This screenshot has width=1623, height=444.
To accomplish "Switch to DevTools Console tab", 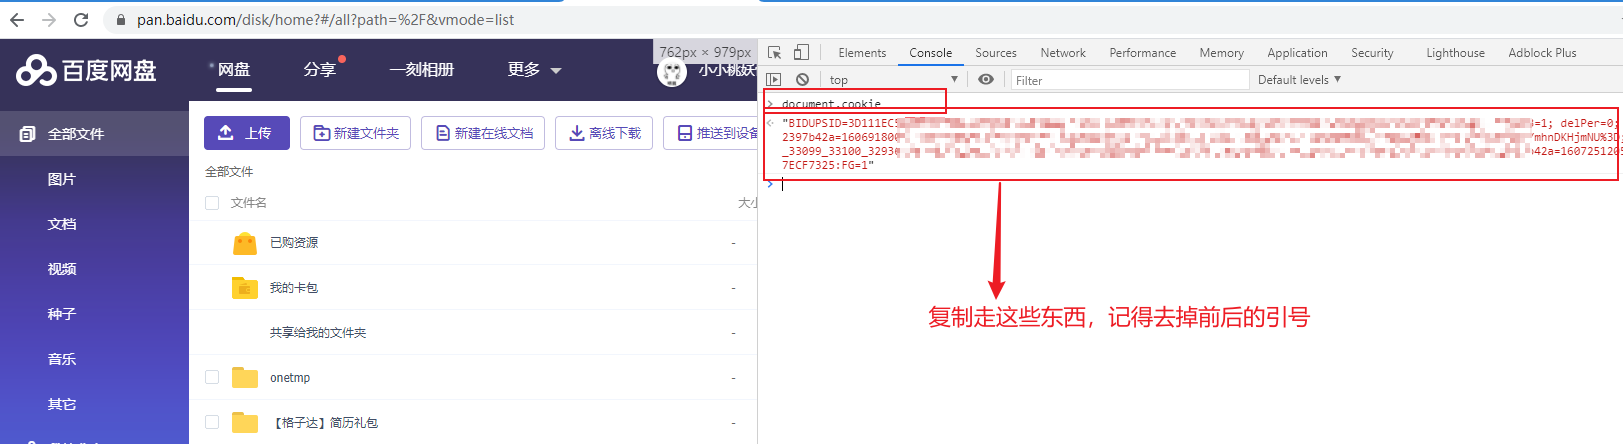I will pyautogui.click(x=931, y=53).
